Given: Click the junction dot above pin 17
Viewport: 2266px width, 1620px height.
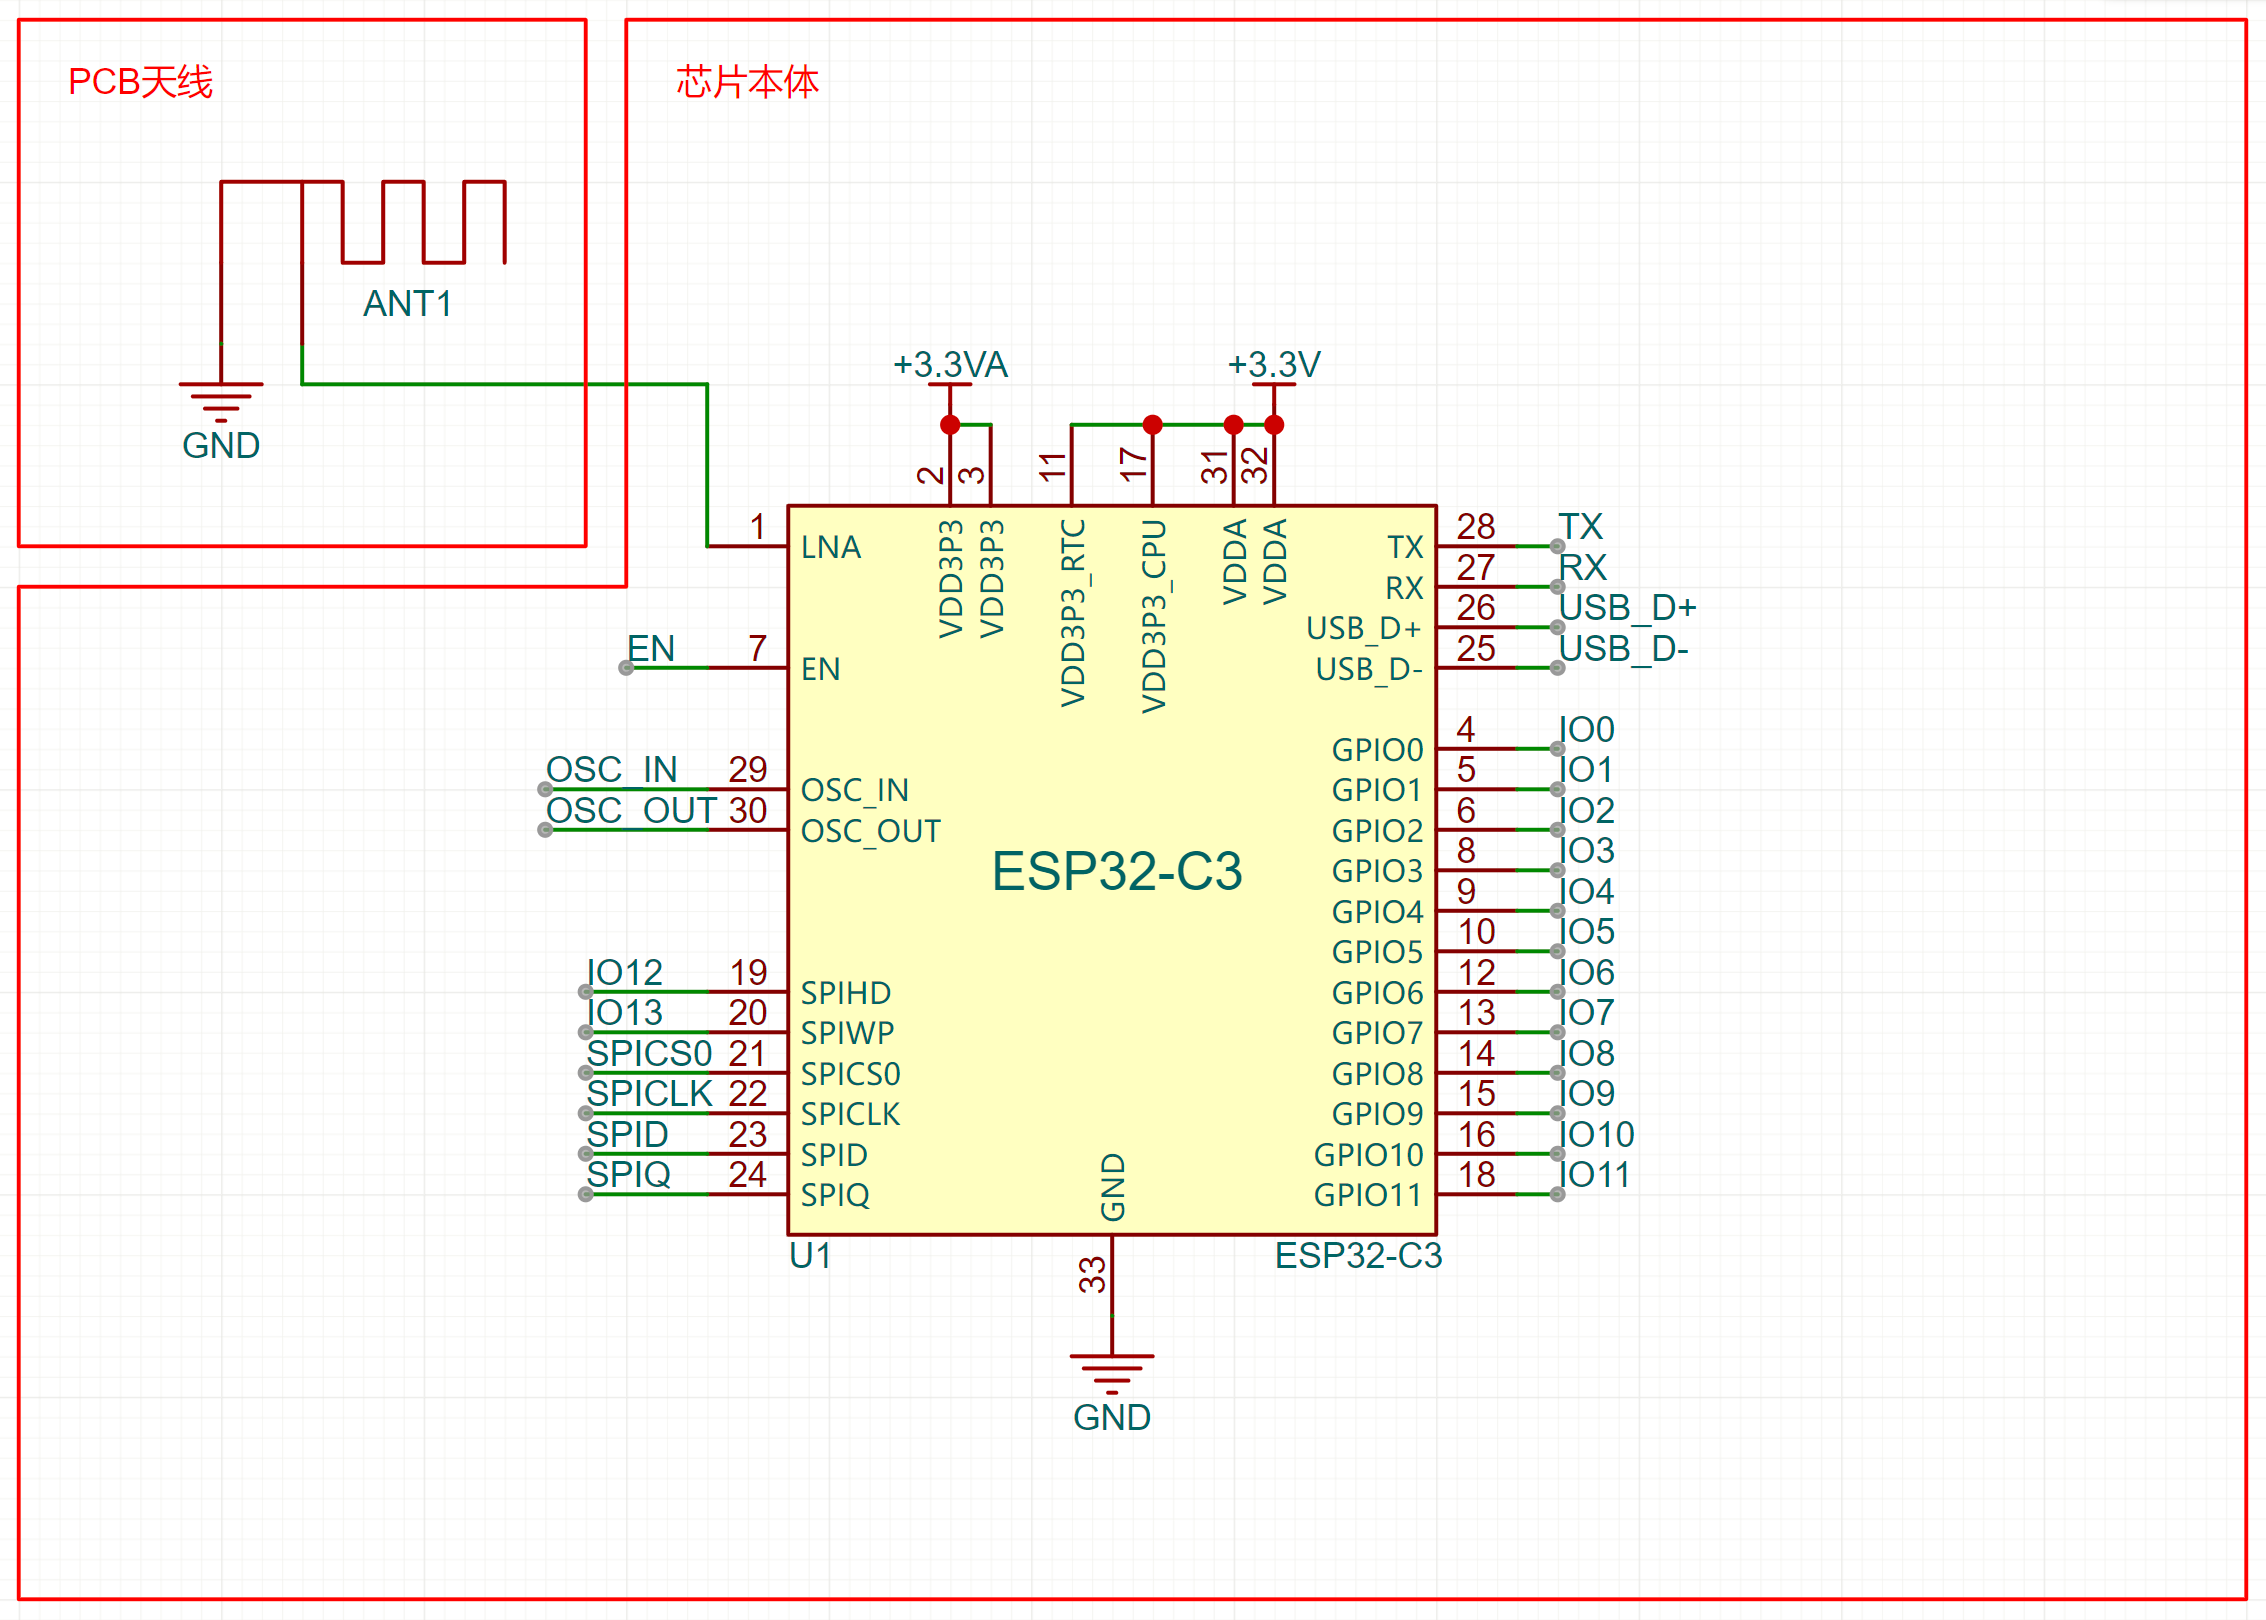Looking at the screenshot, I should 1153,425.
